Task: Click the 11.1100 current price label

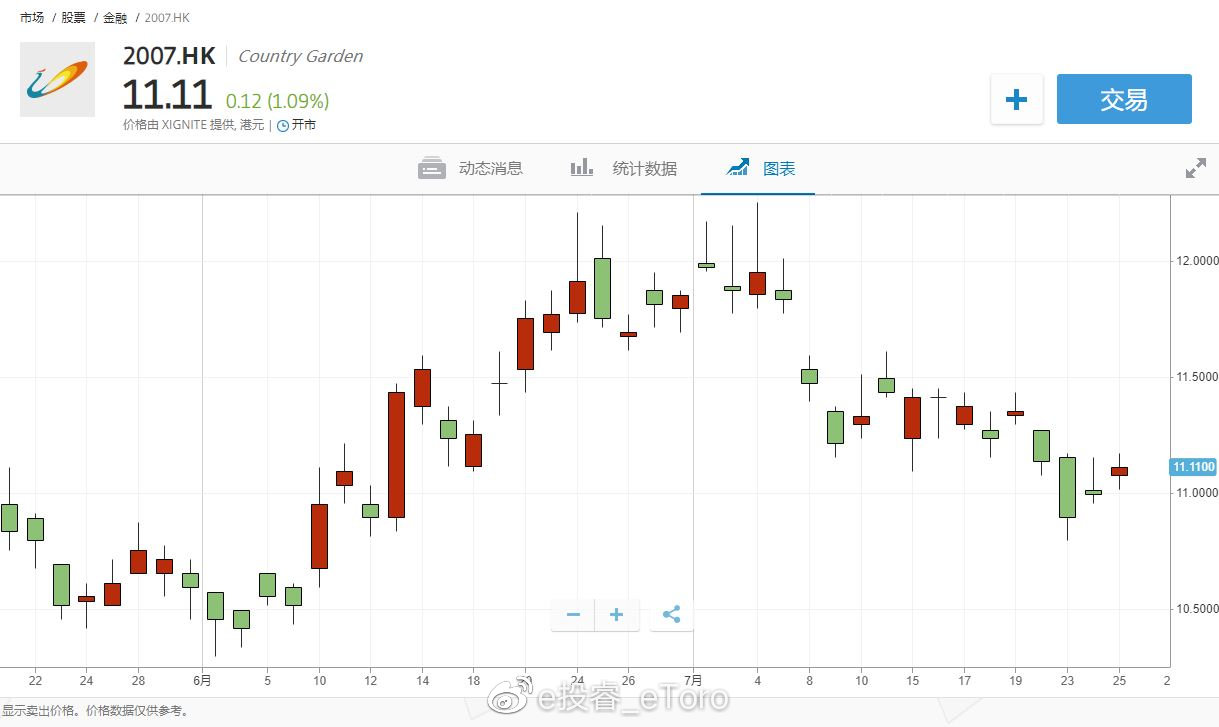Action: tap(1193, 467)
